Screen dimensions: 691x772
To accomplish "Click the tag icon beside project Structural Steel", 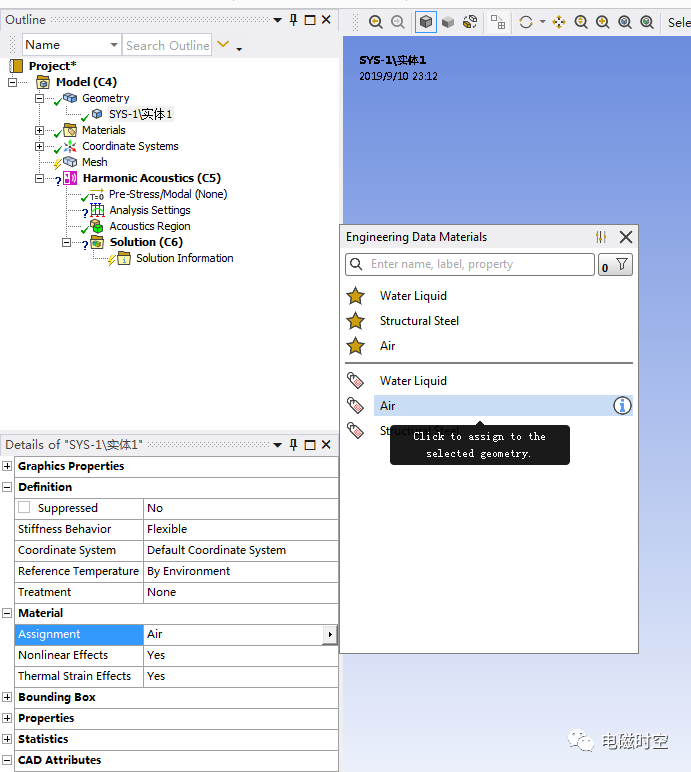I will click(355, 431).
